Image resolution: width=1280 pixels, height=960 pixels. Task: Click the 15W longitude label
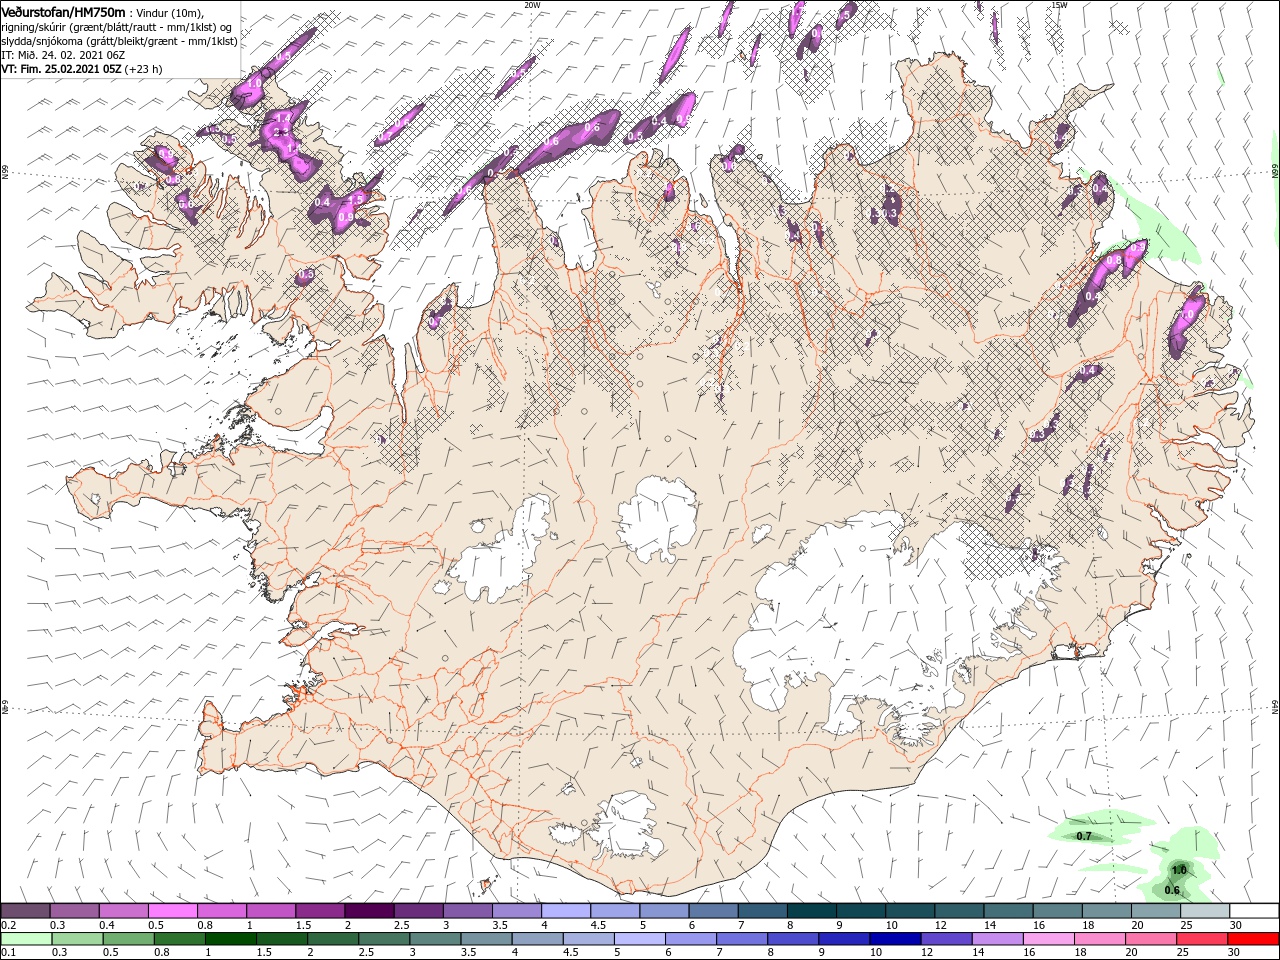coord(1058,5)
